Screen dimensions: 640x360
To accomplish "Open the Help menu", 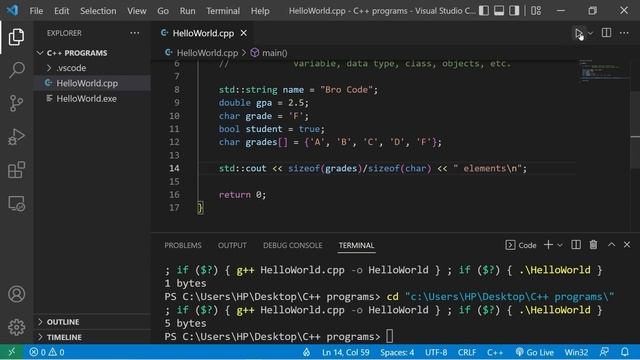I will (x=260, y=11).
